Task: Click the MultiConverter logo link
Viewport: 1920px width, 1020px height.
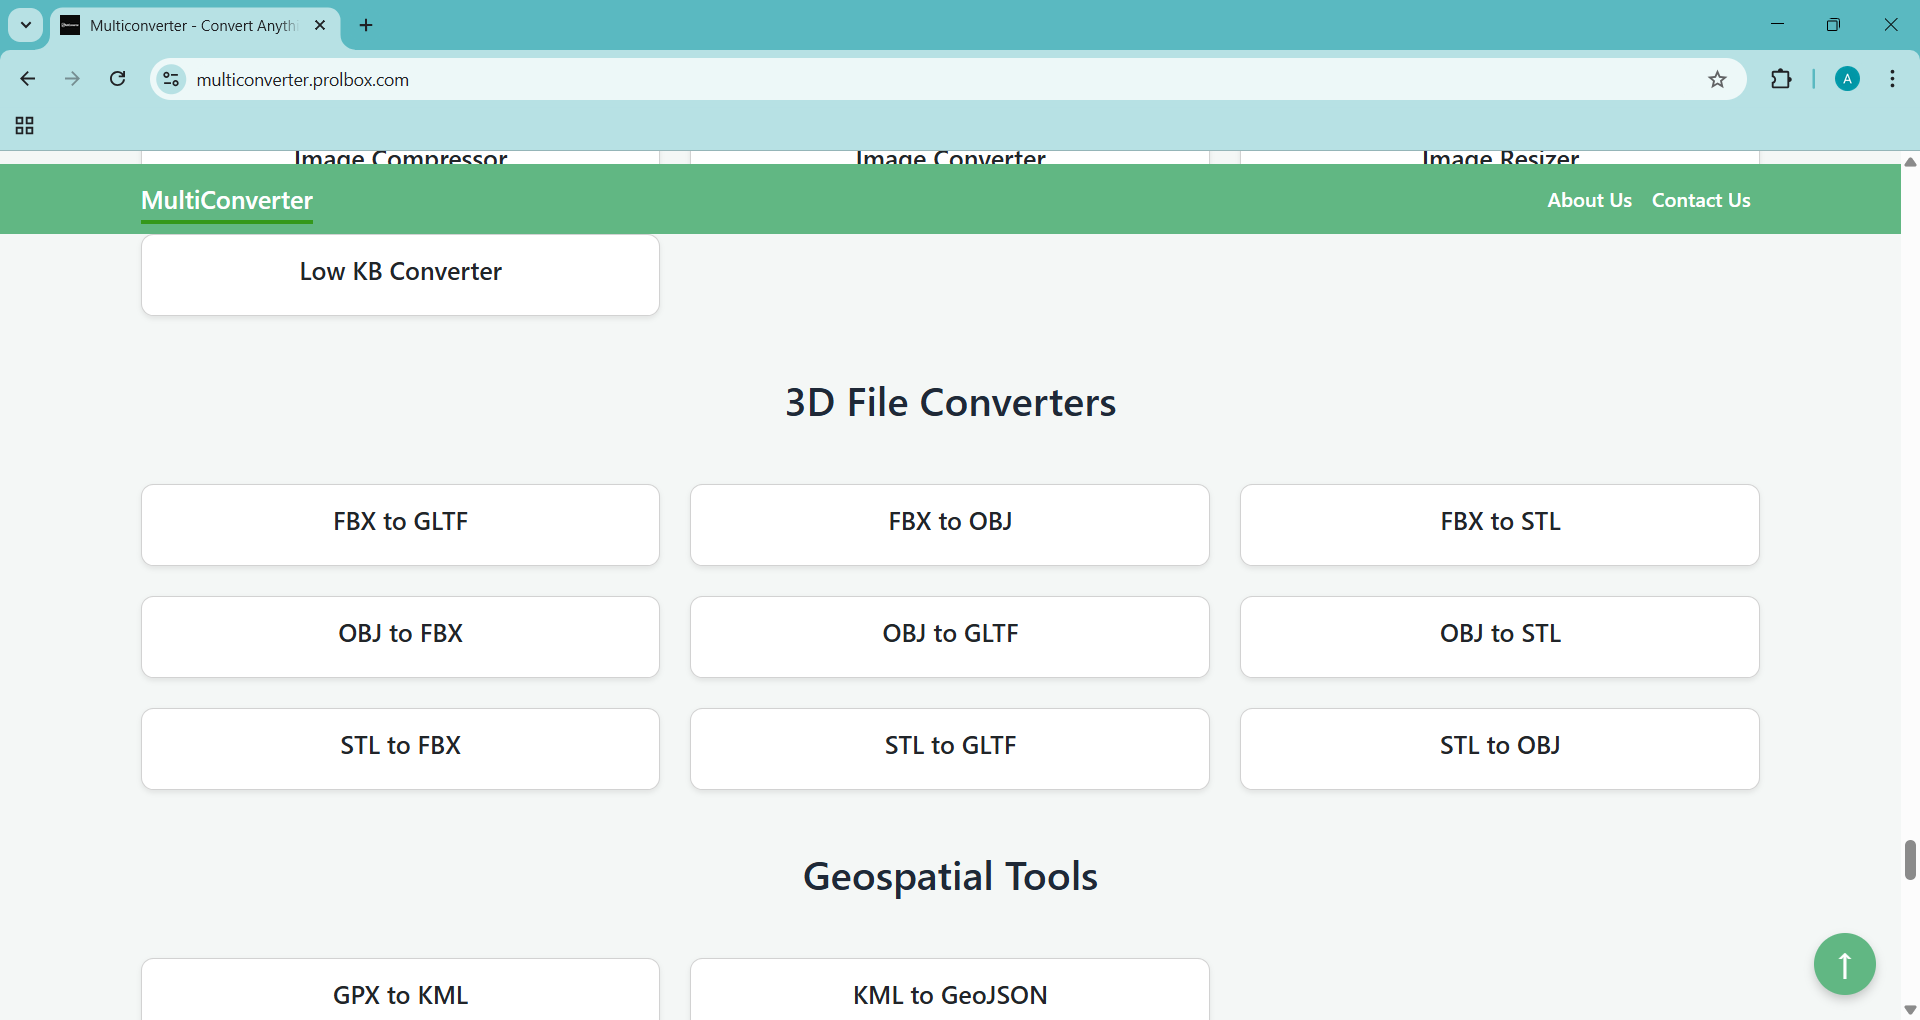Action: (x=227, y=200)
